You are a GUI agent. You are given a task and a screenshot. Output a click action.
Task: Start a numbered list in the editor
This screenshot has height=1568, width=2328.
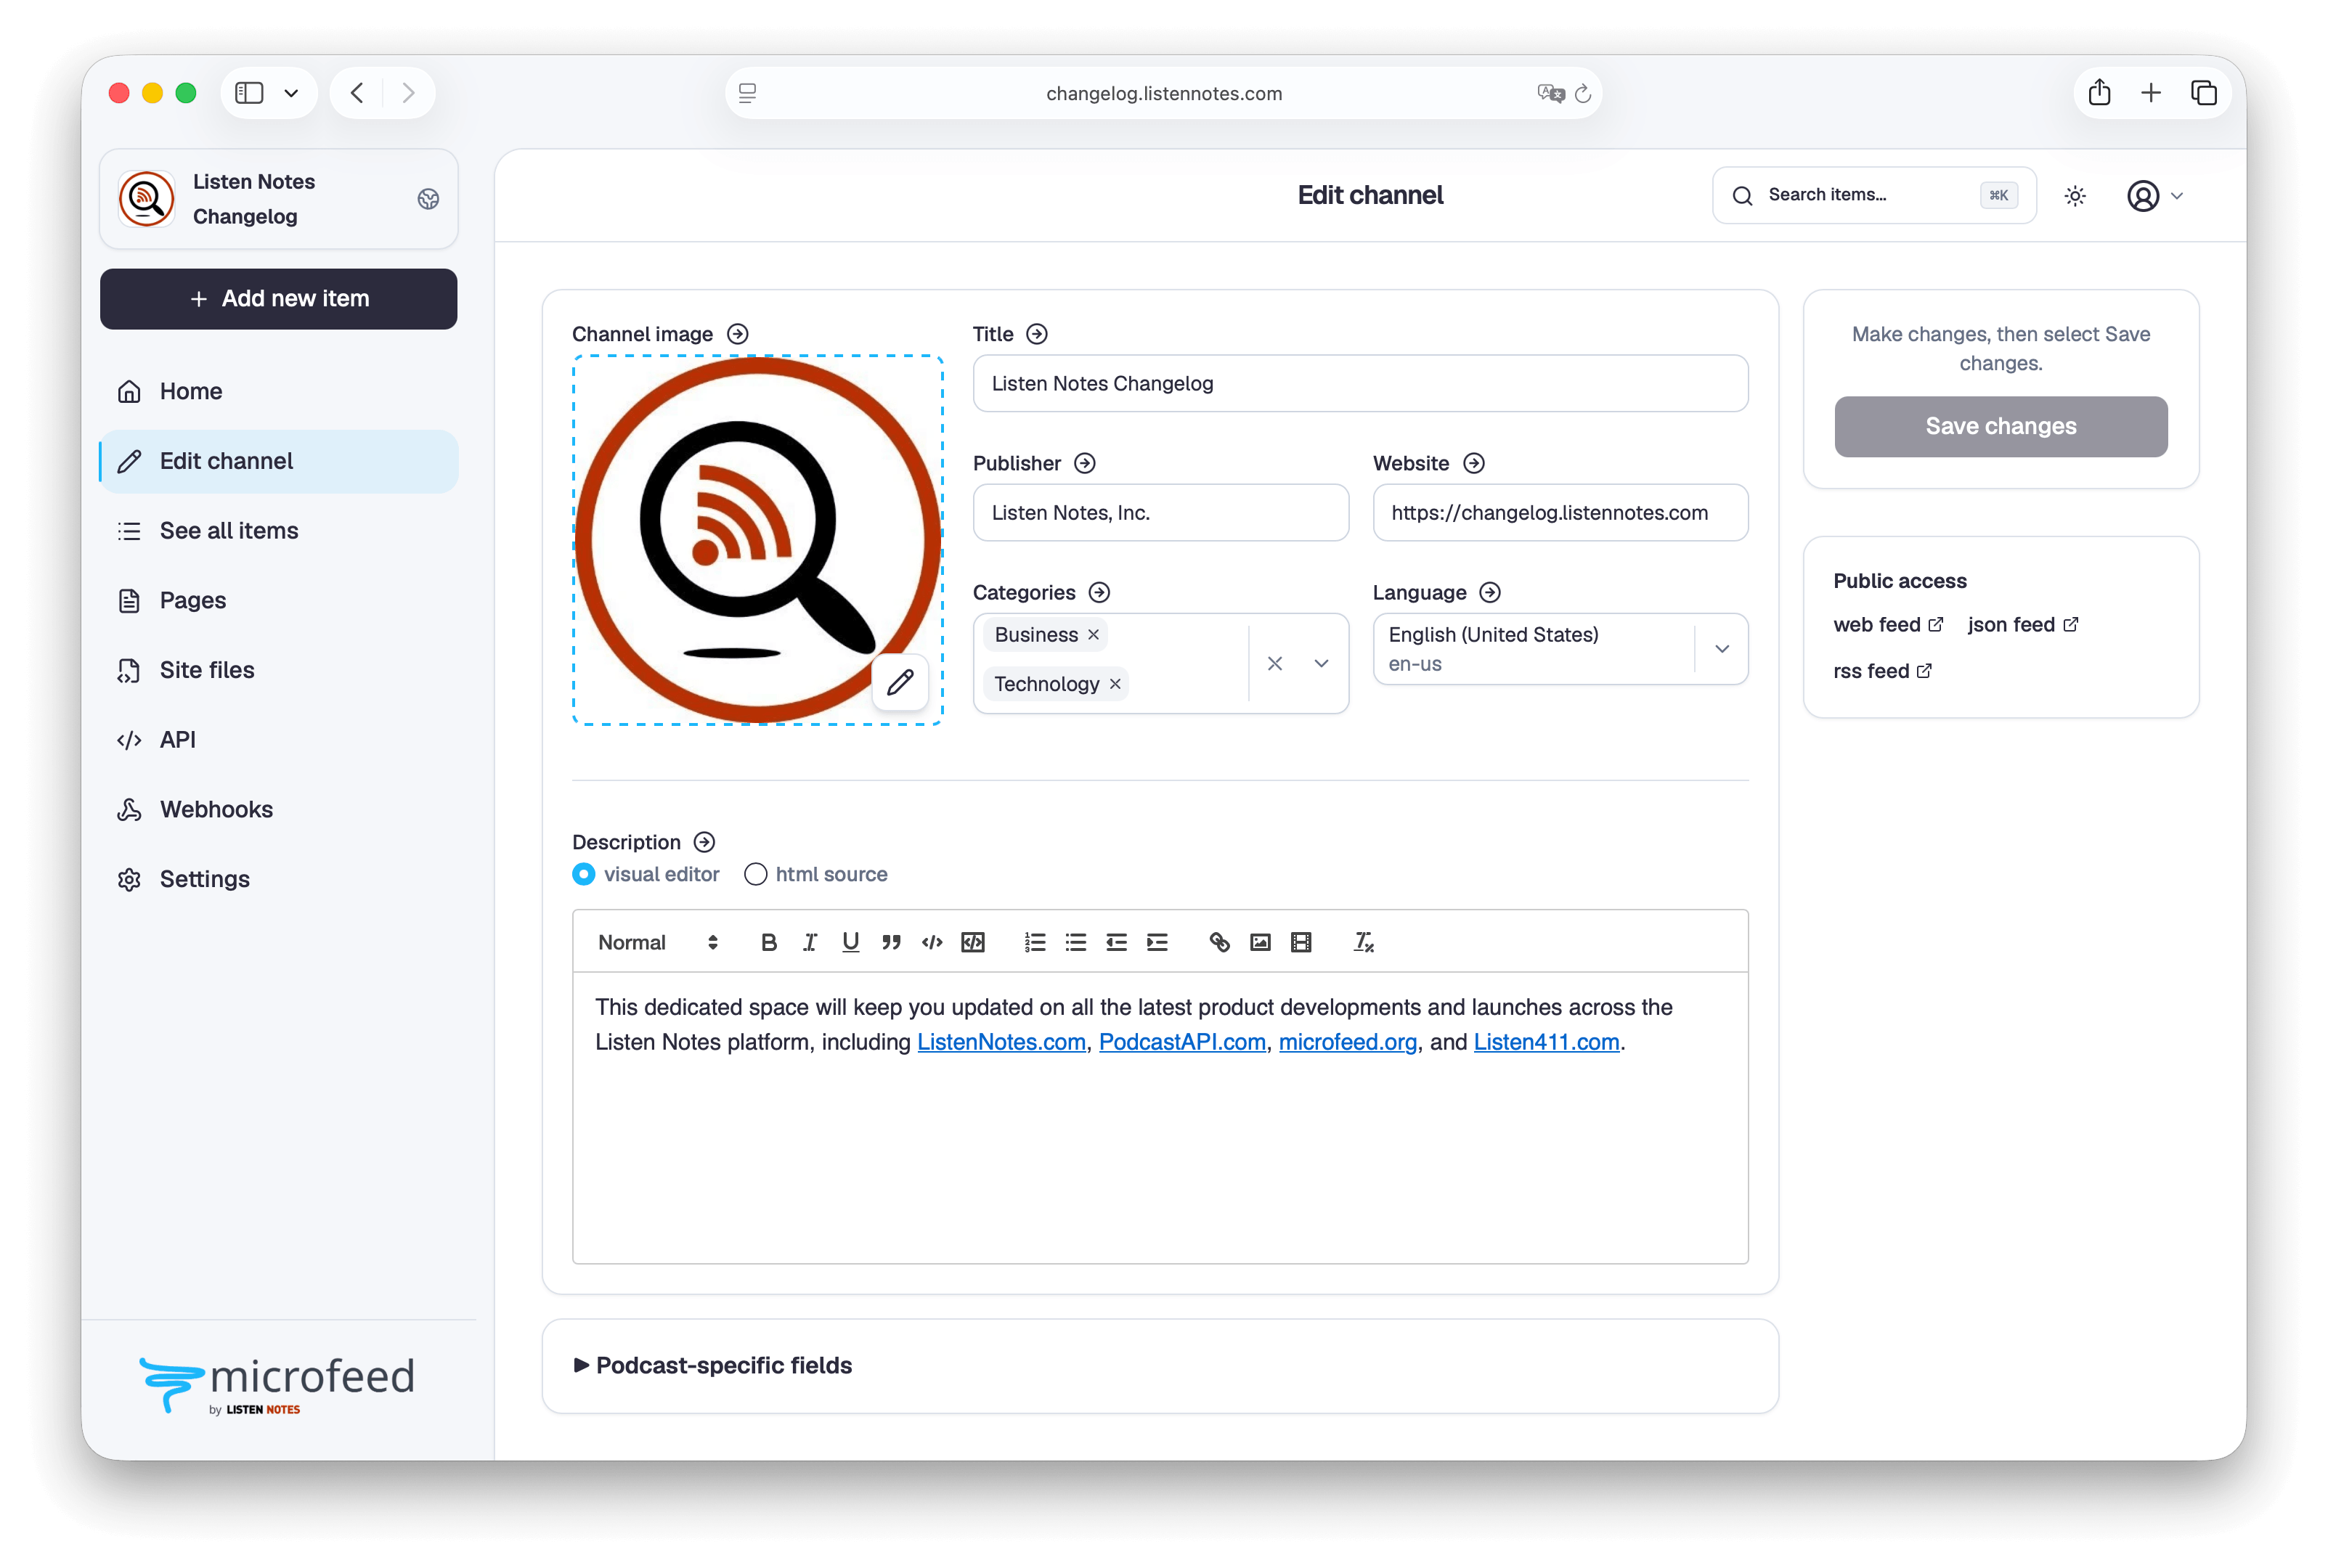tap(1035, 942)
